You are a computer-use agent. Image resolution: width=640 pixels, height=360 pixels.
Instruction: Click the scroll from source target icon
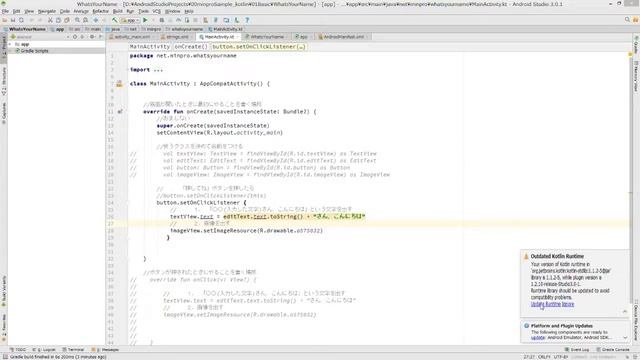75,37
